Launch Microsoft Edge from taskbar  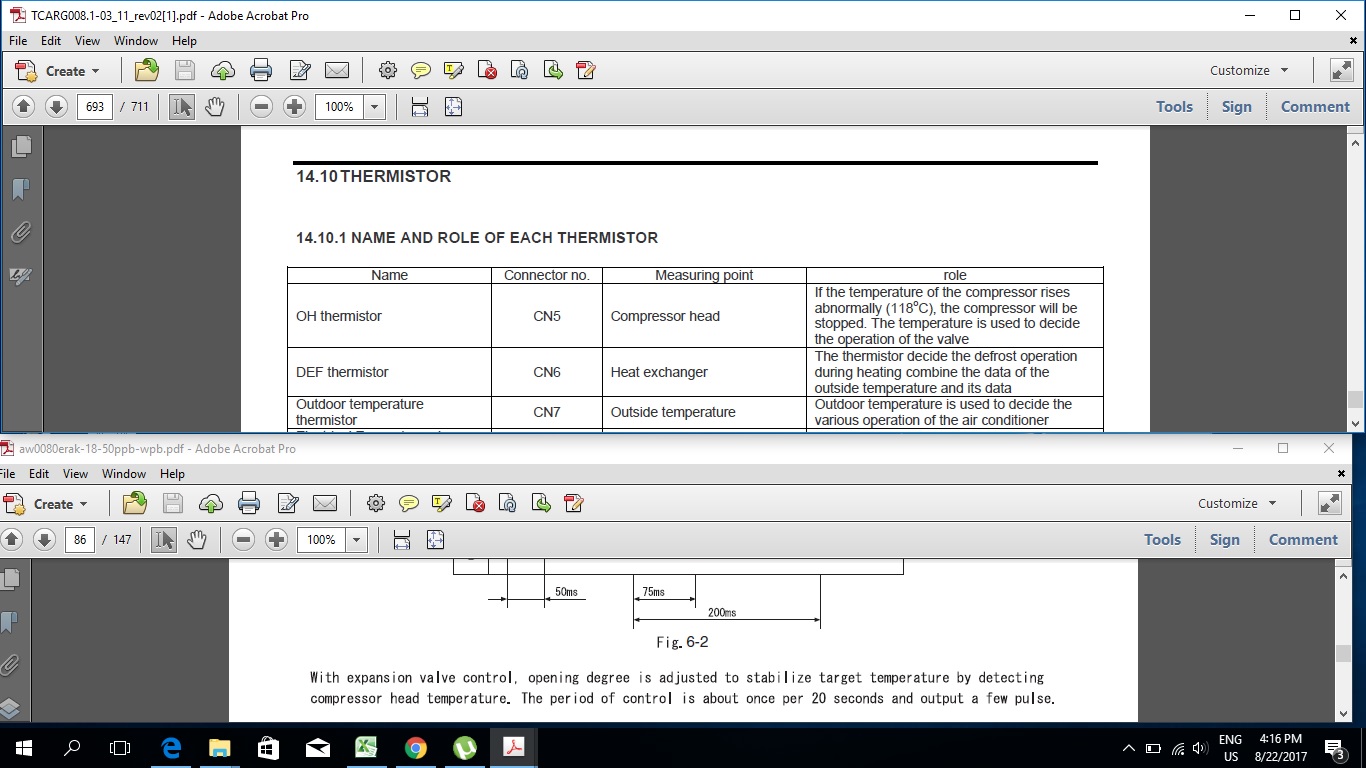coord(171,747)
